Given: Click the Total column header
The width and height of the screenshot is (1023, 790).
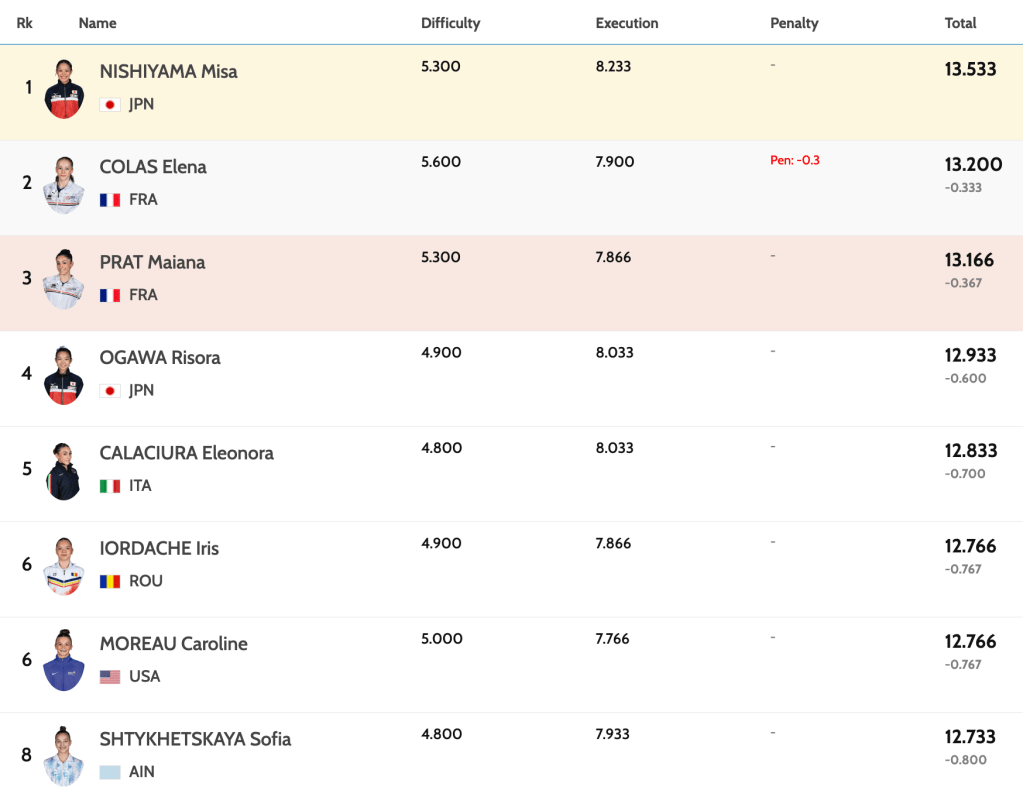Looking at the screenshot, I should click(960, 23).
